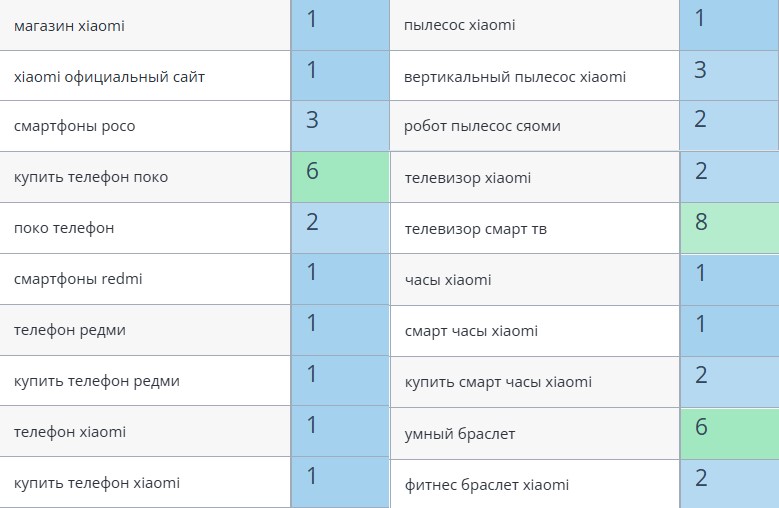Click the "поко телефон" keyword text
779x508 pixels.
[x=64, y=228]
